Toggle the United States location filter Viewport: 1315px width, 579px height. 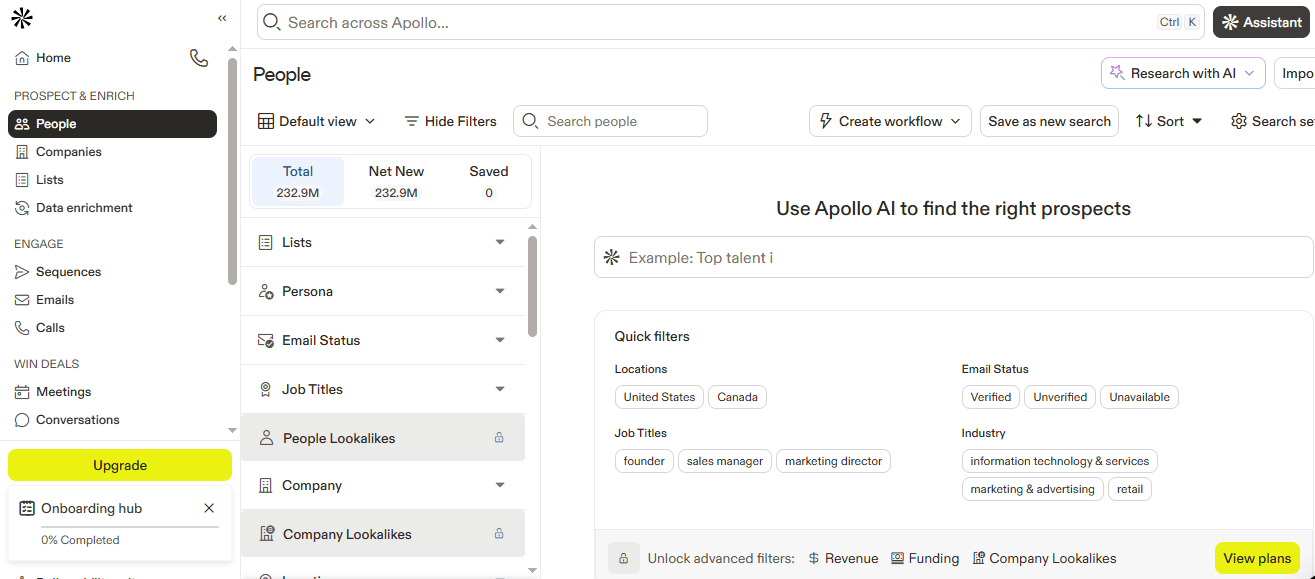pos(659,397)
